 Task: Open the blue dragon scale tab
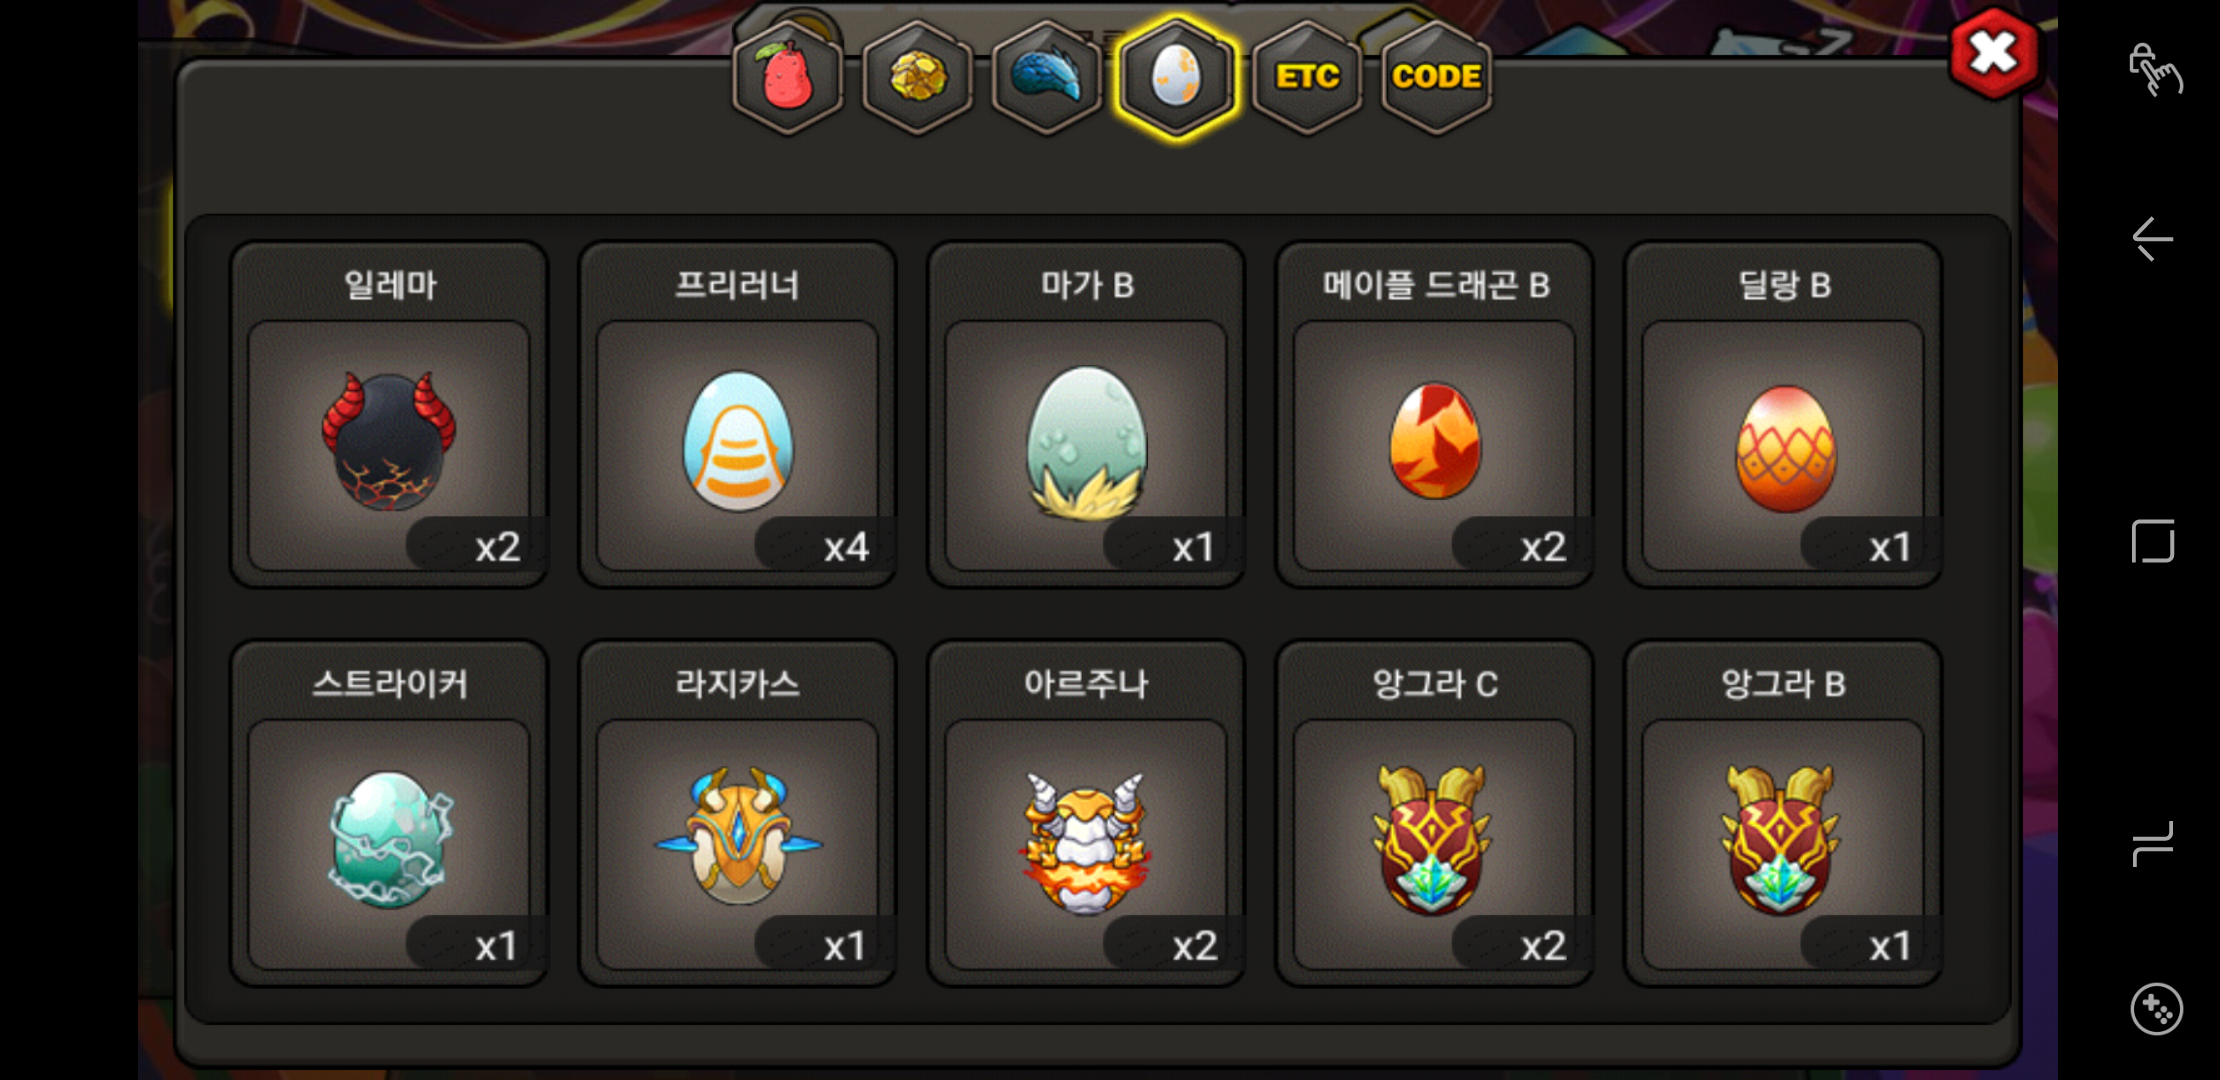pos(1046,77)
